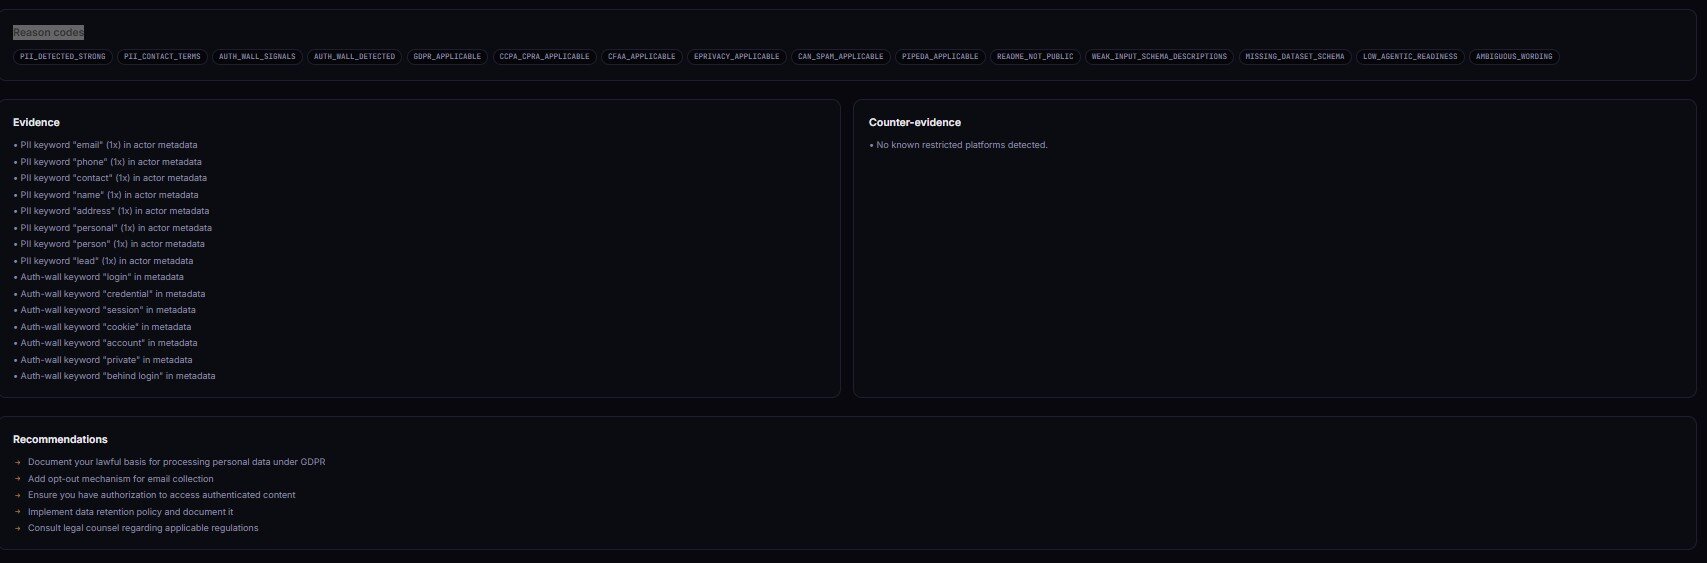The width and height of the screenshot is (1707, 563).
Task: Select the LOW_AGENTIC_READINESS chip
Action: pyautogui.click(x=1410, y=57)
